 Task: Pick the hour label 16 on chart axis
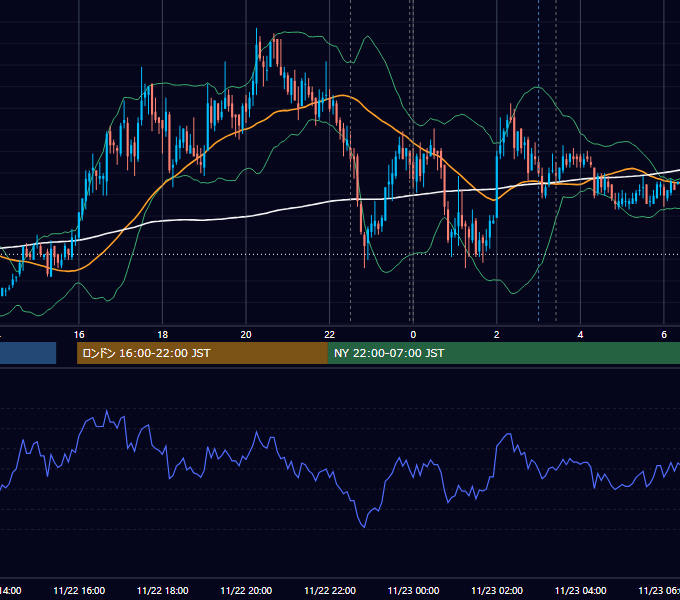click(x=79, y=335)
